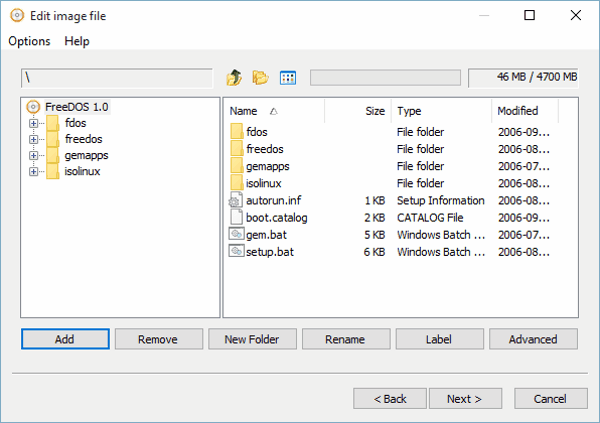Screen dimensions: 600x423
Task: Expand the freedos tree node
Action: click(x=33, y=139)
